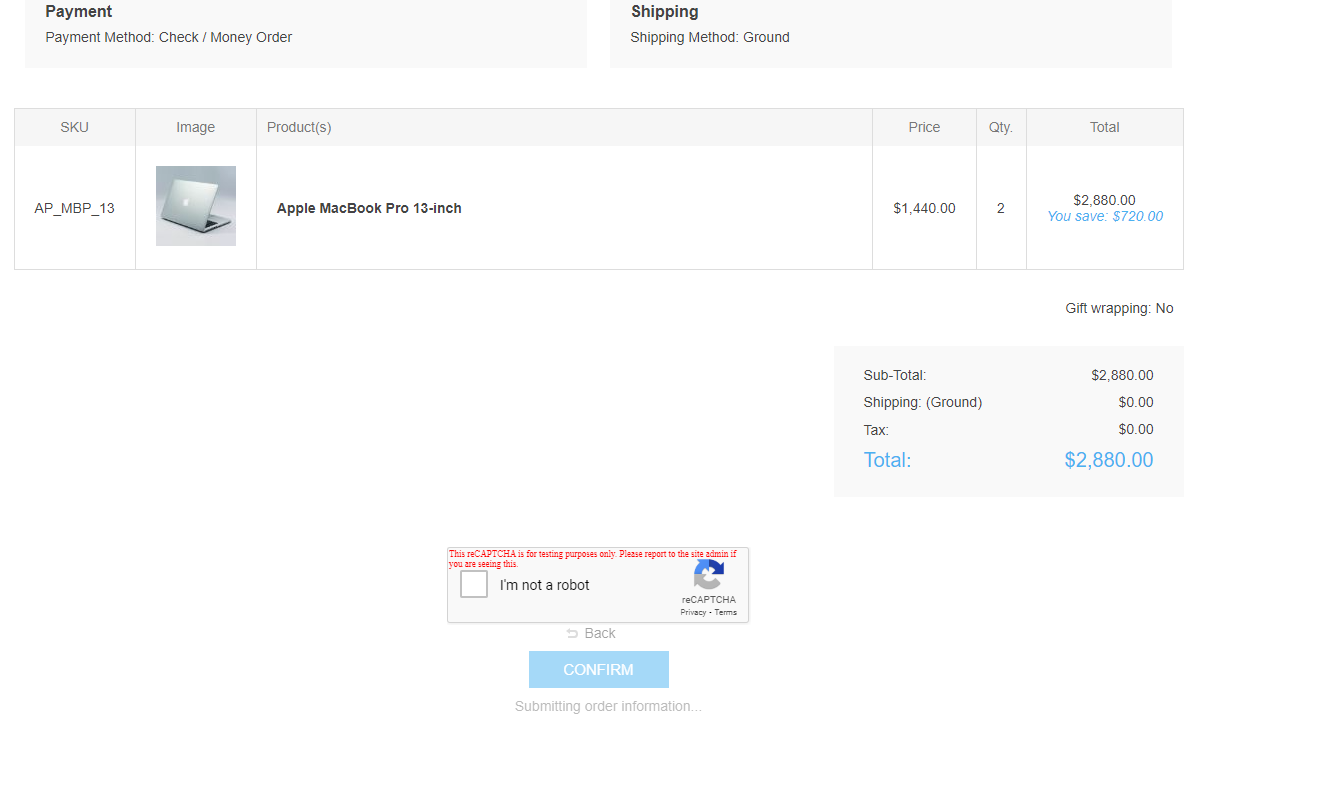Click the Payment section header
Viewport: 1317px width, 785px height.
tap(78, 11)
